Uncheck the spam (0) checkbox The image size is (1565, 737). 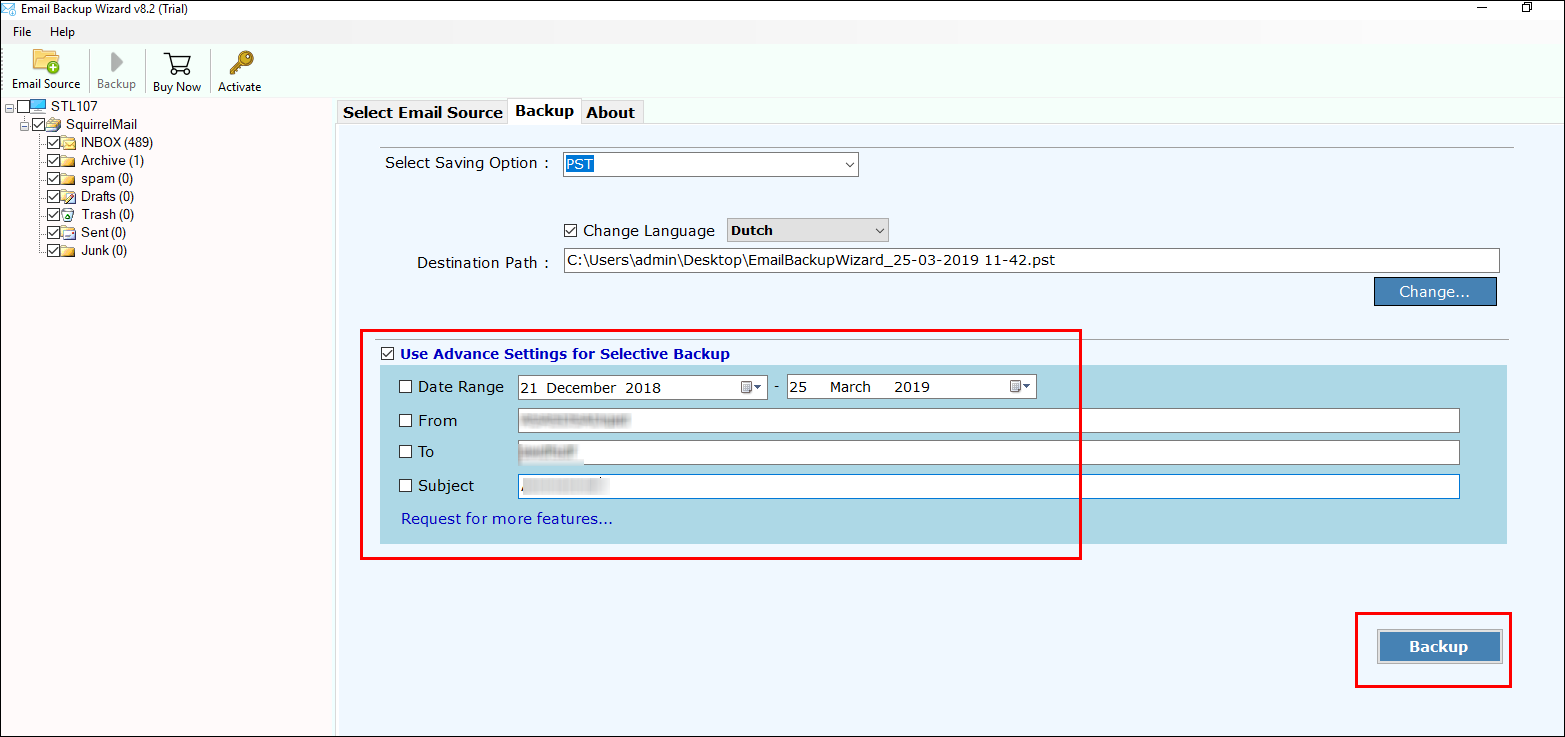[54, 179]
